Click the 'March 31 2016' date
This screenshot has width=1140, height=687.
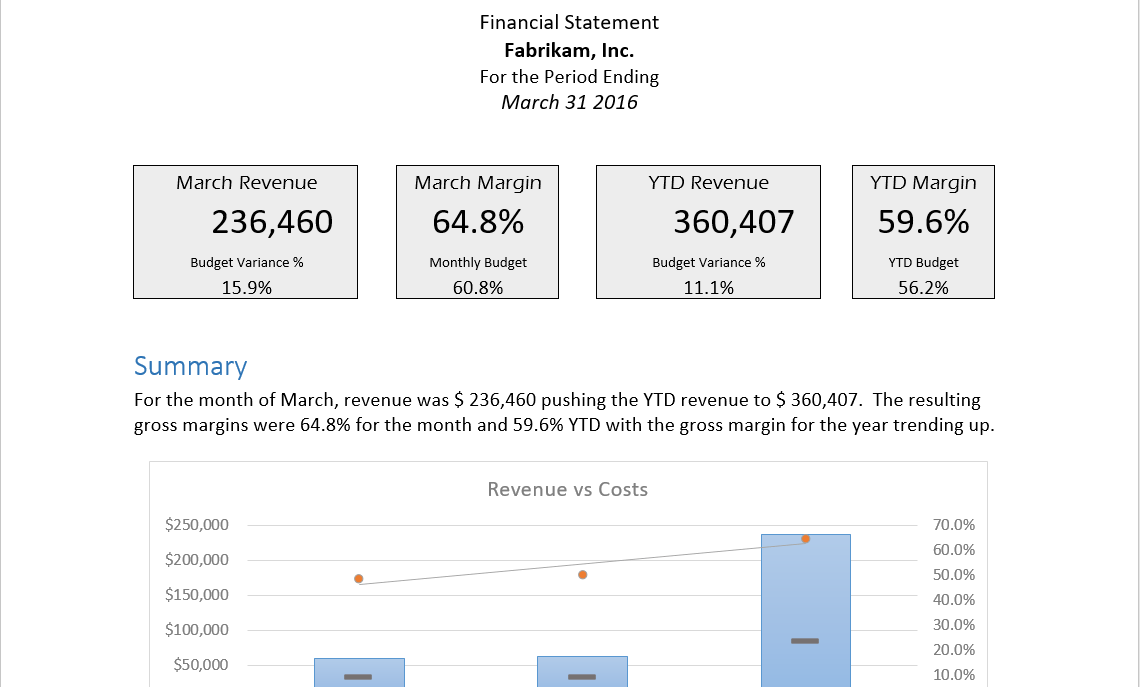(x=569, y=103)
